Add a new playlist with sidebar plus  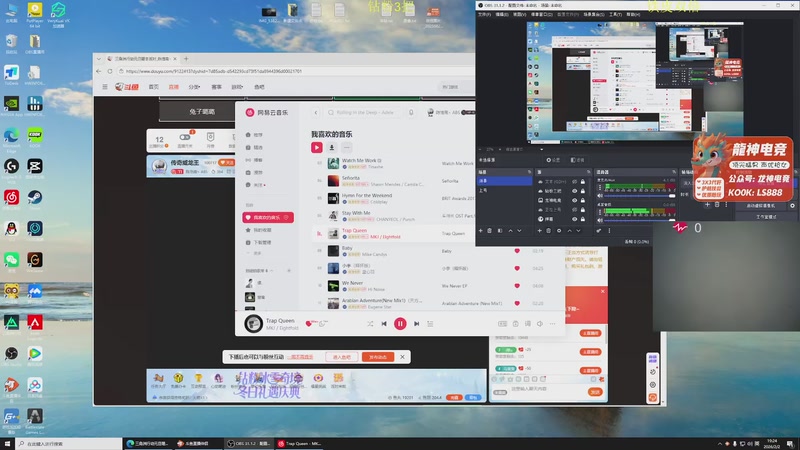click(289, 270)
